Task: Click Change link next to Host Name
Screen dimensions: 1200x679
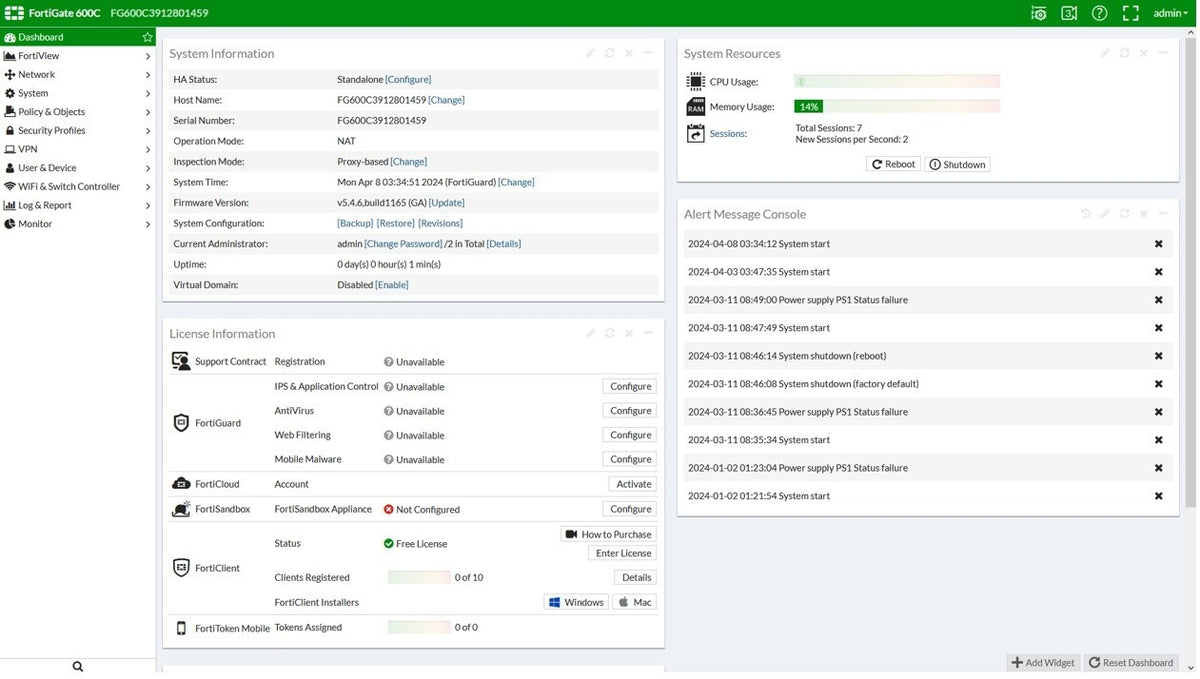Action: (446, 100)
